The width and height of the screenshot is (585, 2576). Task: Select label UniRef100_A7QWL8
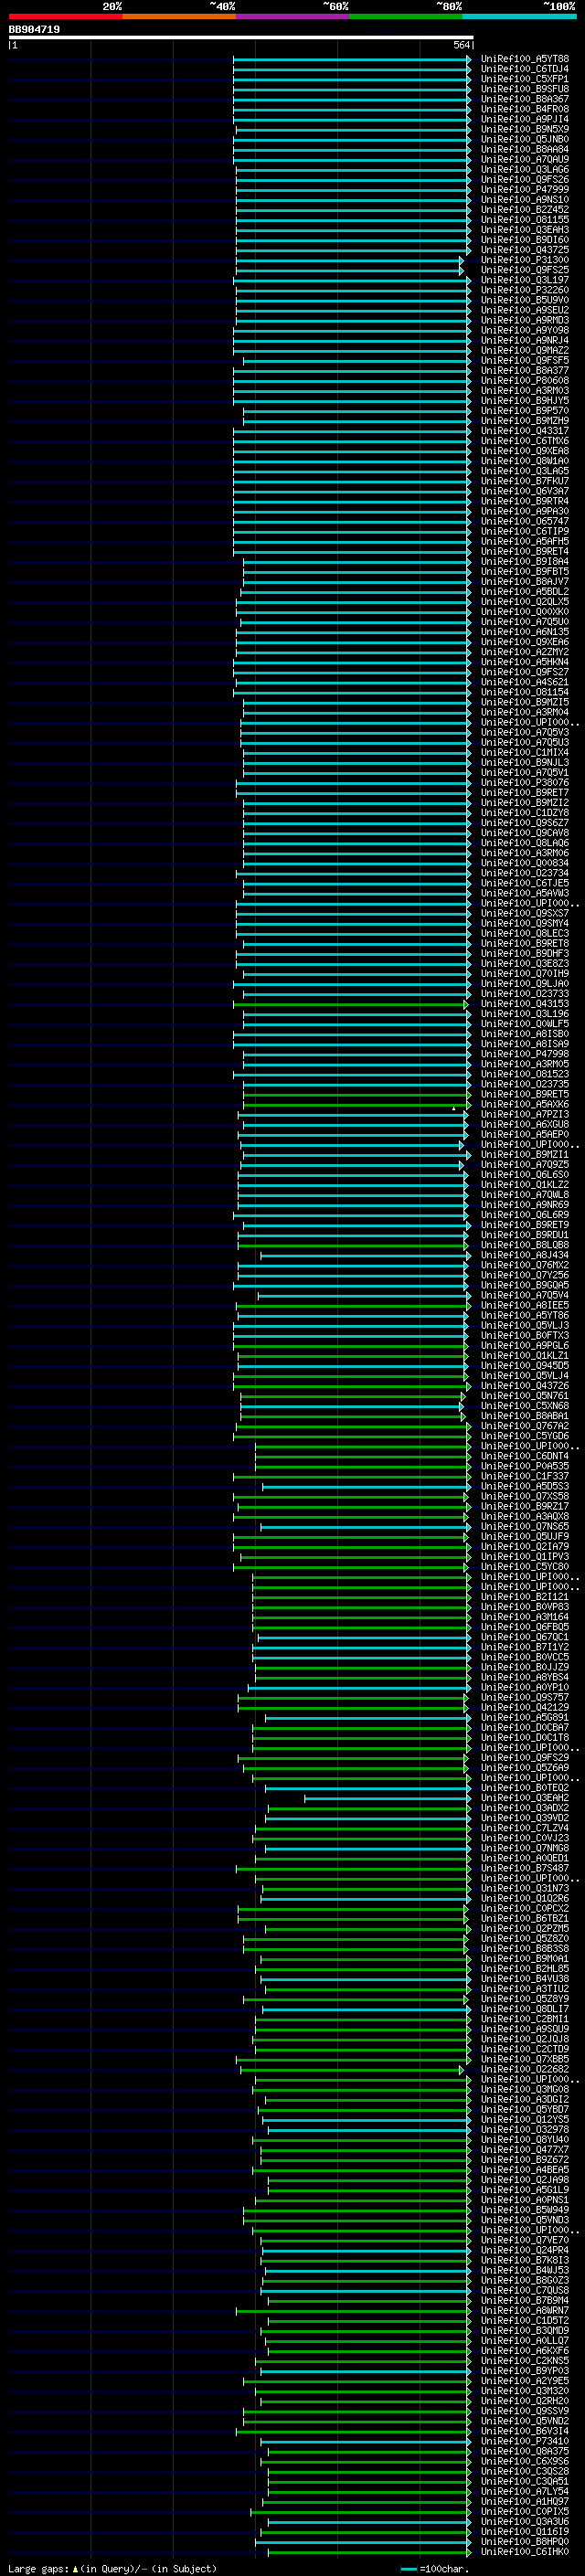pyautogui.click(x=524, y=1194)
